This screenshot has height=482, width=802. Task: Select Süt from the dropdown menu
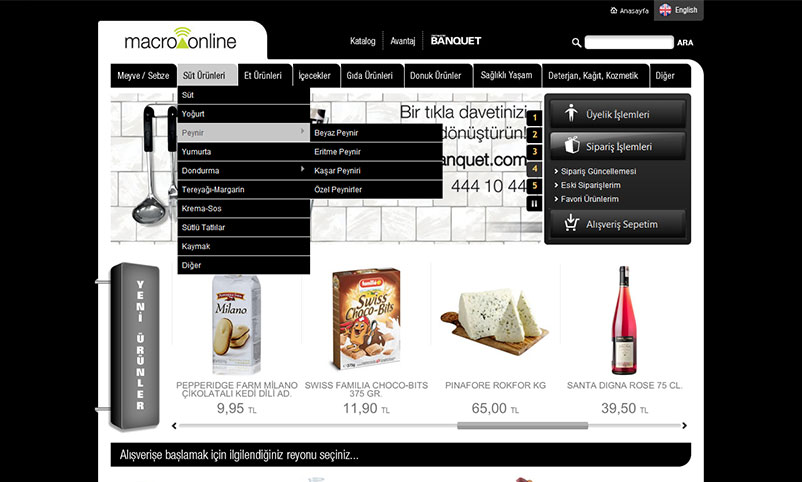pyautogui.click(x=243, y=95)
